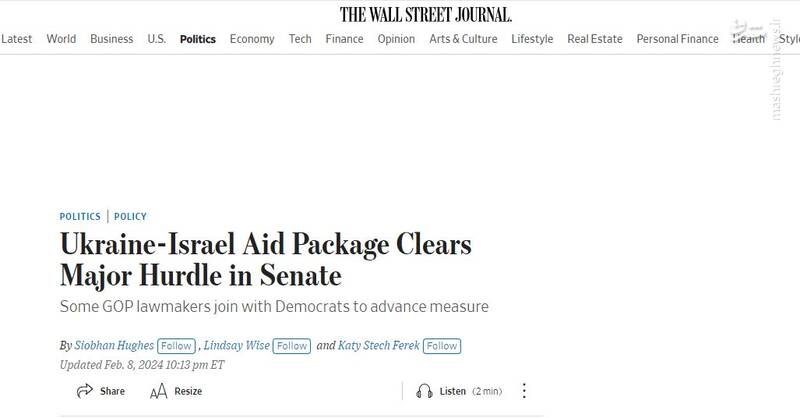Click The Wall Street Journal logo
The width and height of the screenshot is (800, 418).
pyautogui.click(x=426, y=14)
